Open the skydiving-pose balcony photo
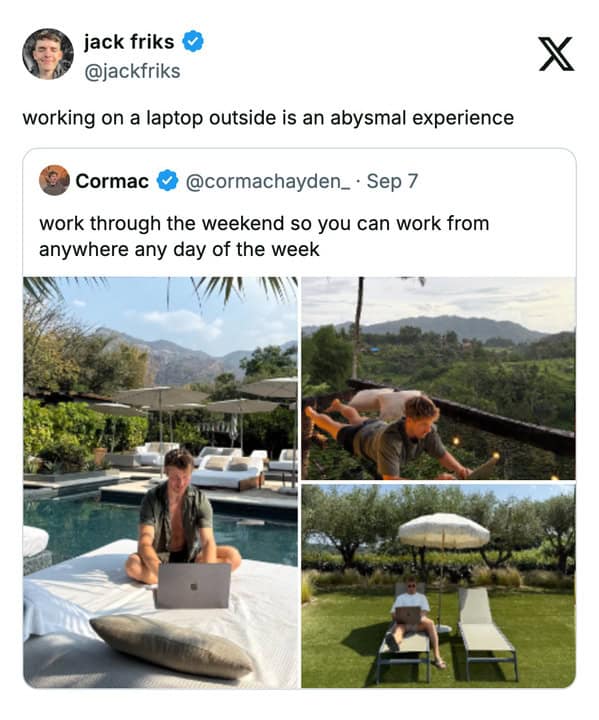 pyautogui.click(x=438, y=378)
